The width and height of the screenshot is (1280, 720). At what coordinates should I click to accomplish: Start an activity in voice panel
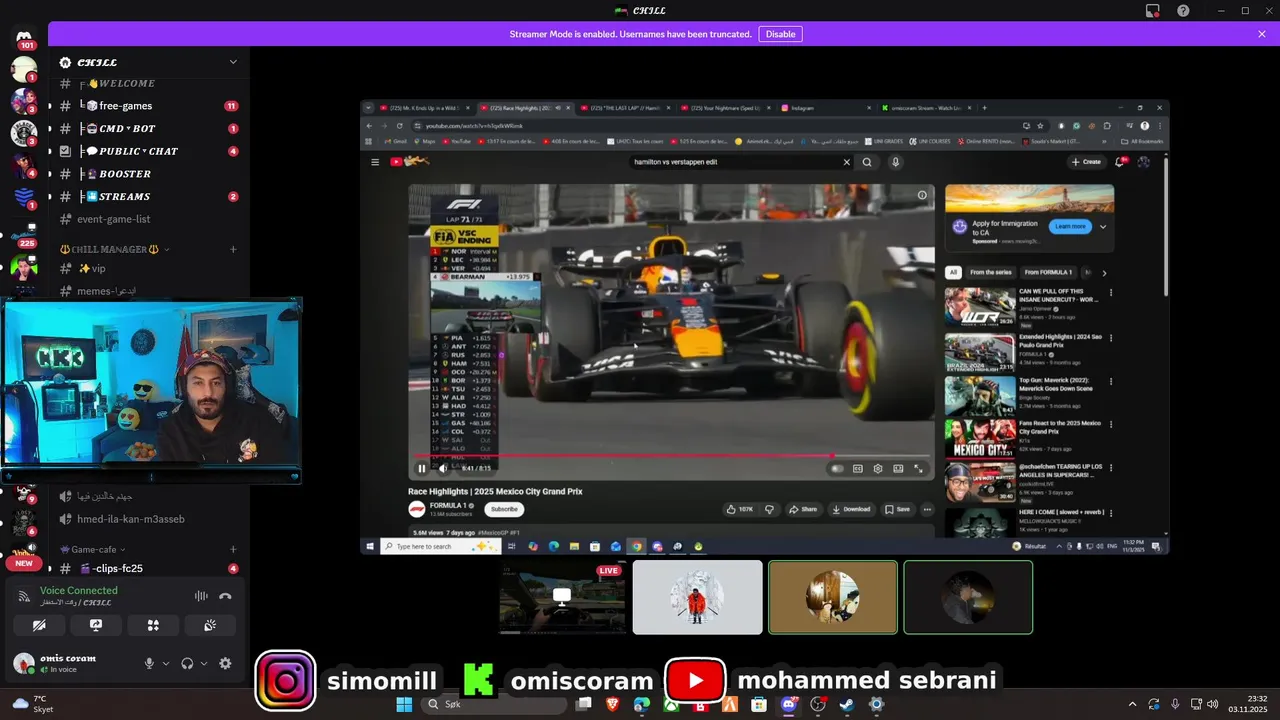pos(153,625)
